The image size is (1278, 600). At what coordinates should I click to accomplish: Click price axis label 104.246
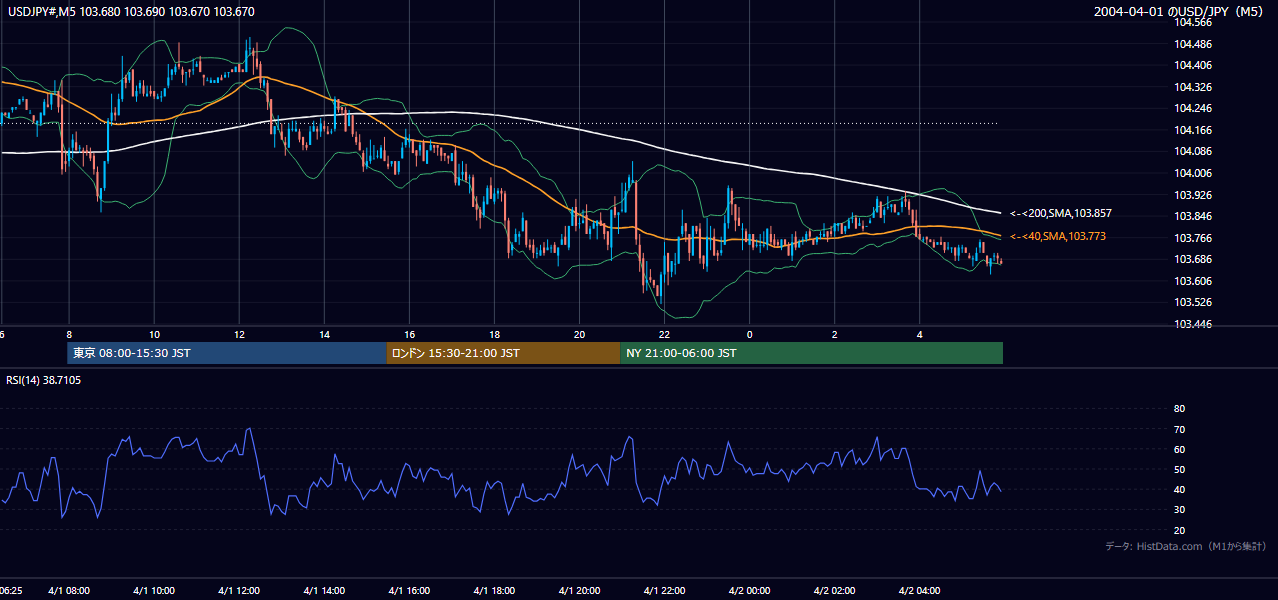(1192, 108)
